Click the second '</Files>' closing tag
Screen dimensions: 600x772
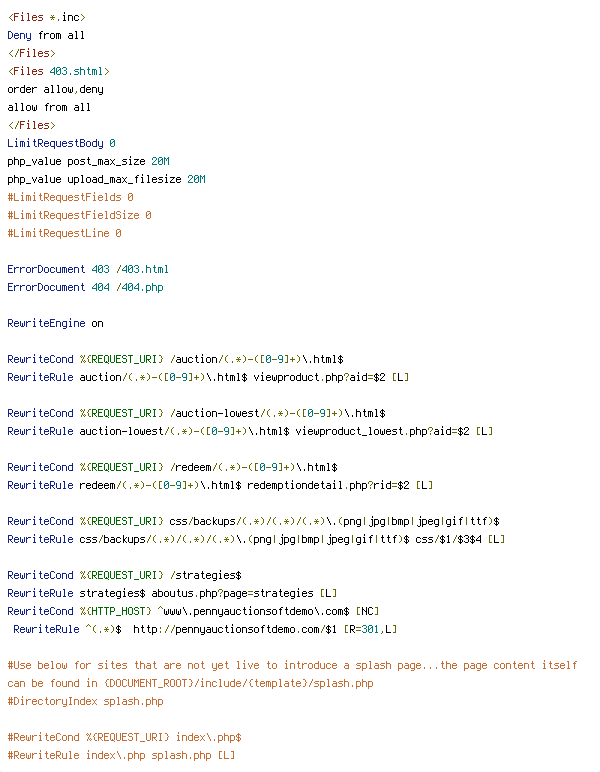tap(32, 126)
